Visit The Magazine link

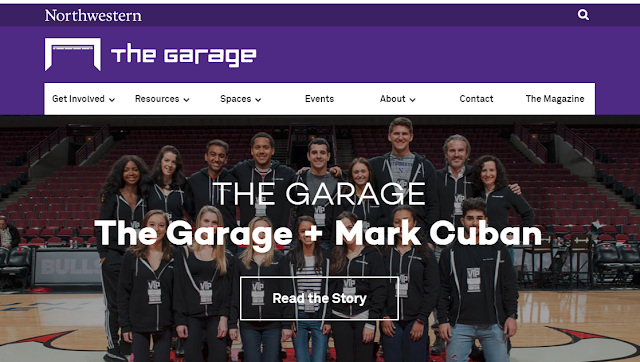pos(555,99)
